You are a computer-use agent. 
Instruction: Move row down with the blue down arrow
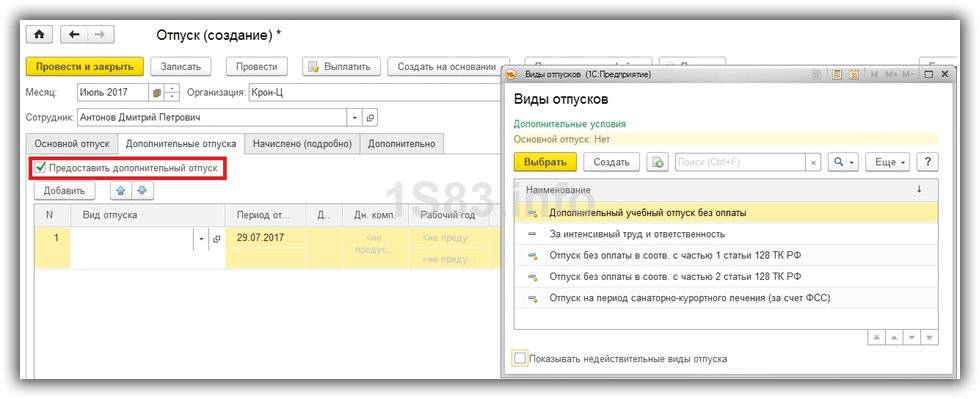[142, 191]
